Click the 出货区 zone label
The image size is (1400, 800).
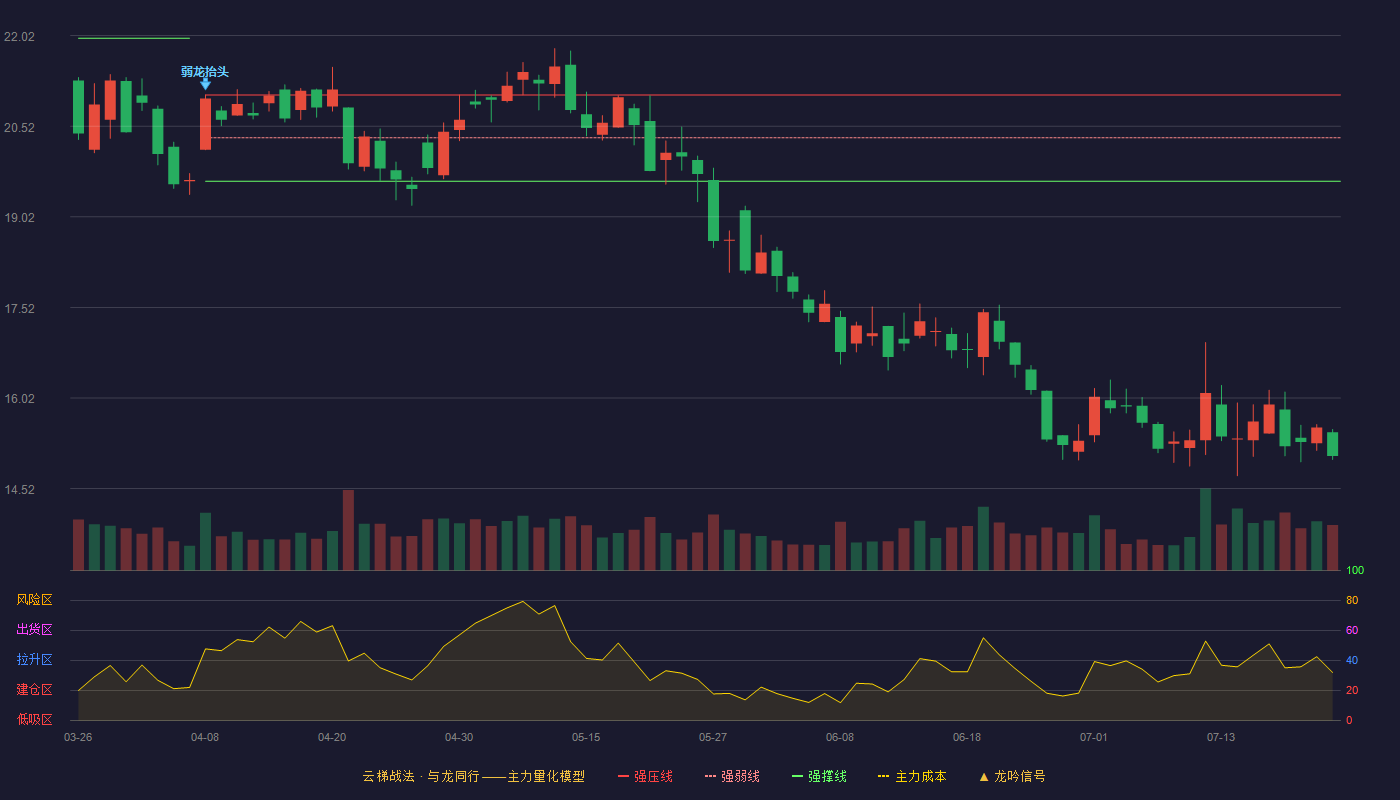point(34,630)
